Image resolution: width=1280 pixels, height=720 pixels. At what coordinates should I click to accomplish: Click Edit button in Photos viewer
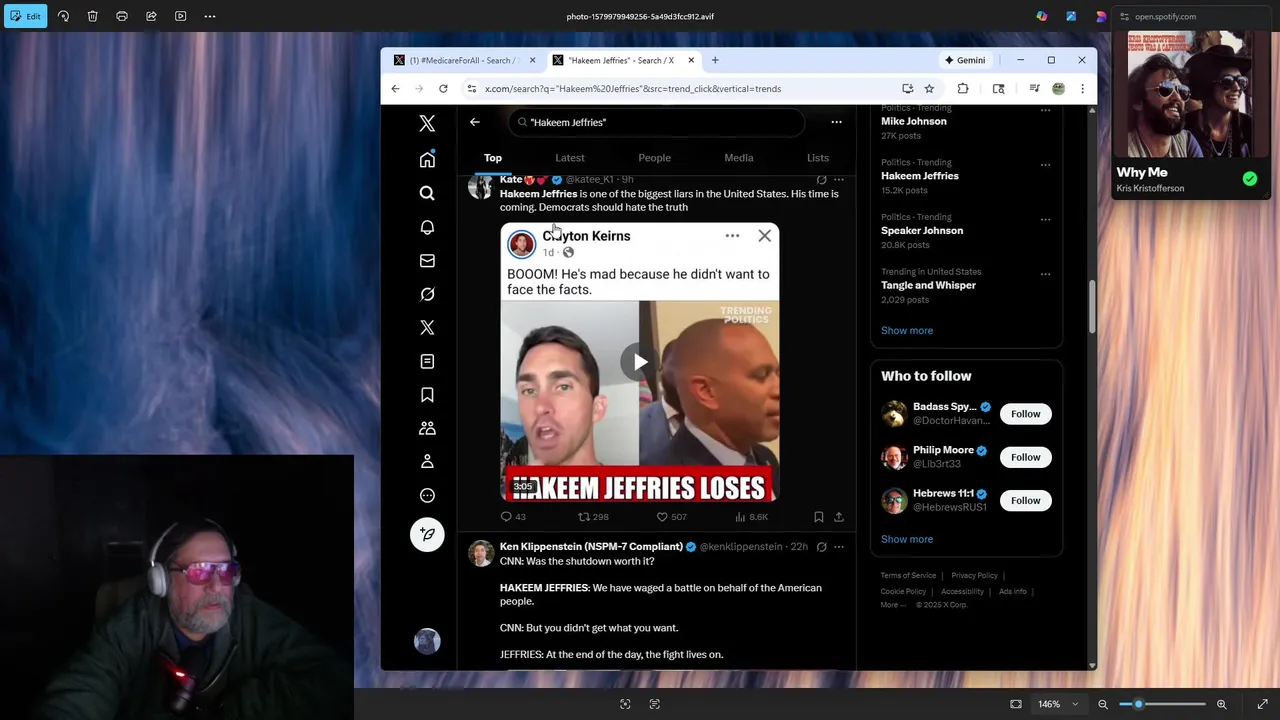[25, 16]
